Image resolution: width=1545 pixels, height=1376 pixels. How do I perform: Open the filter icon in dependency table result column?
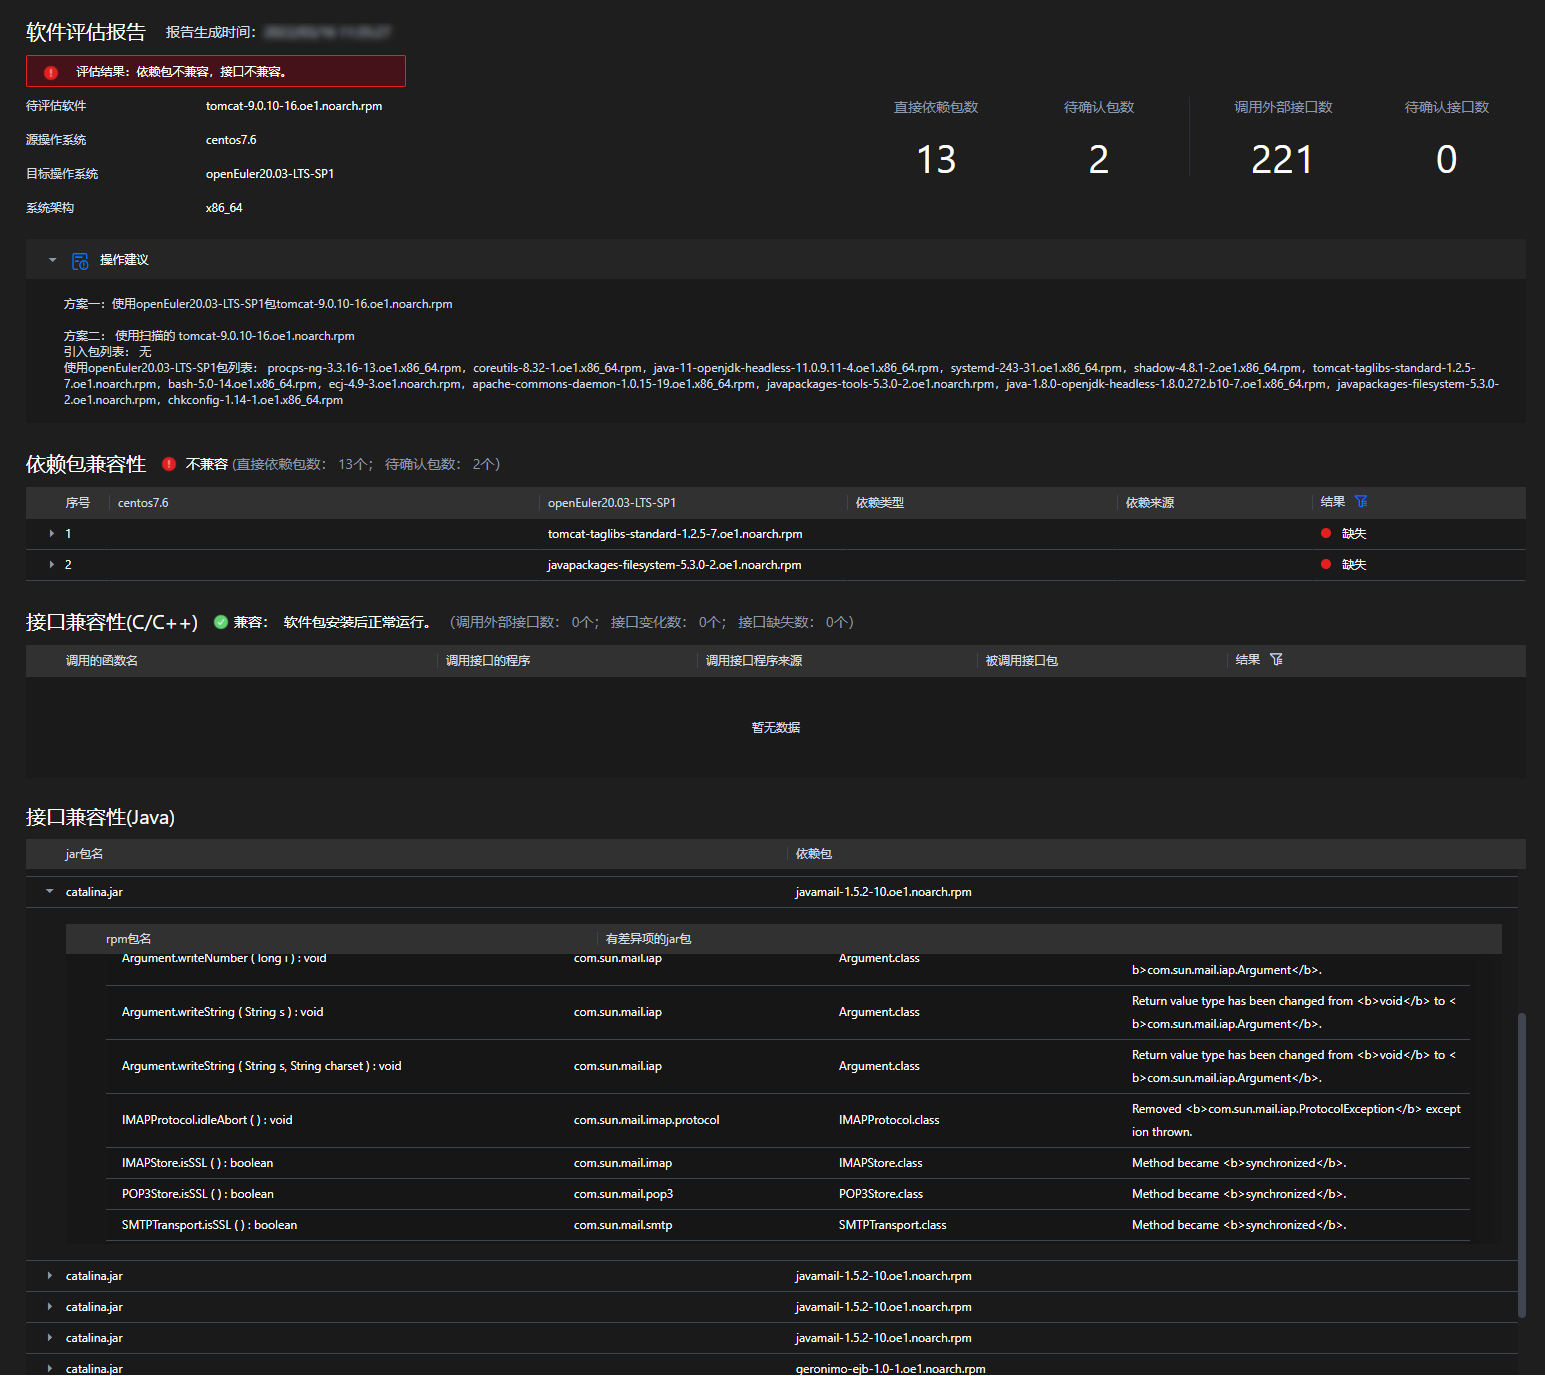[x=1361, y=502]
